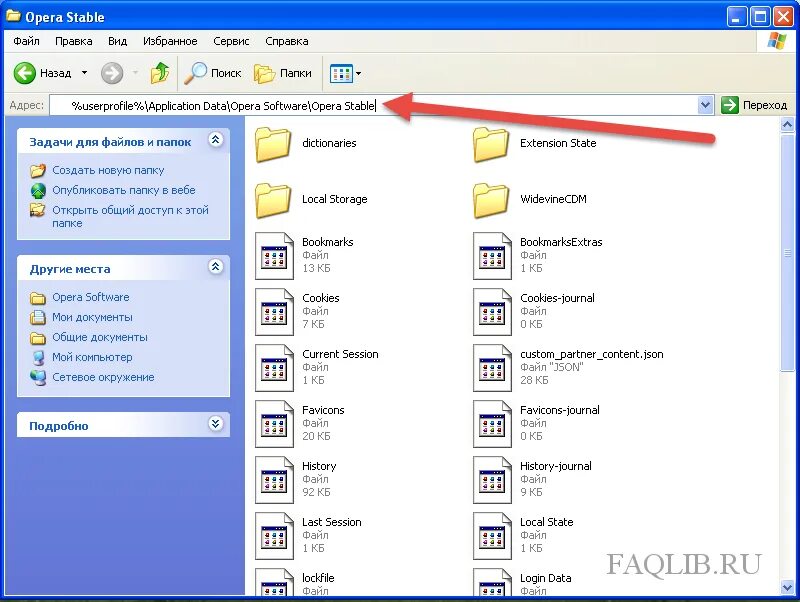Click the Windows flag logo
The width and height of the screenshot is (800, 602).
click(777, 41)
